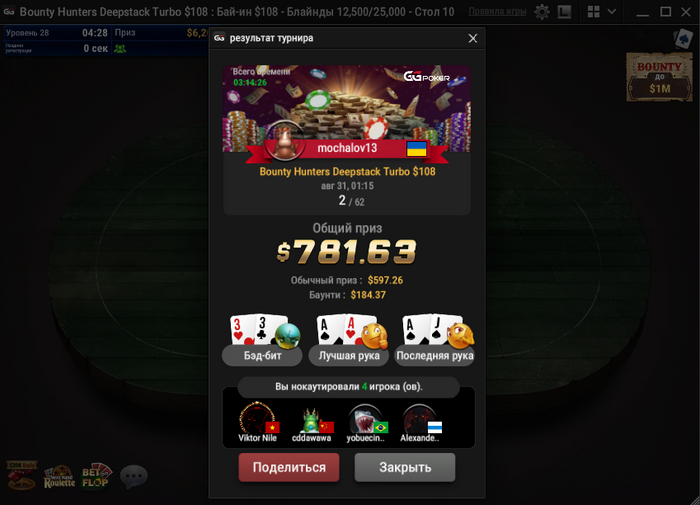This screenshot has height=505, width=700.
Task: Select the Бэд-бит hand replay
Action: (x=262, y=340)
